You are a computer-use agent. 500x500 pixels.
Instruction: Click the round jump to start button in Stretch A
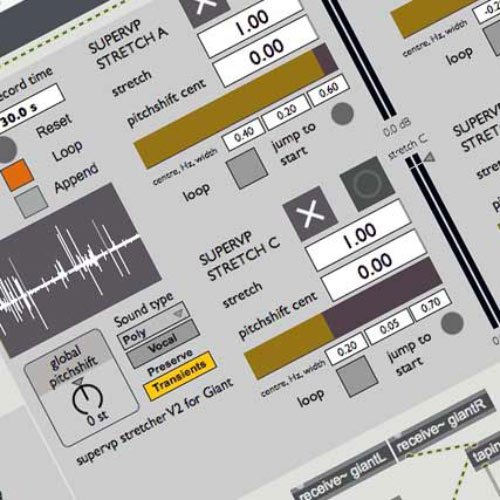(x=342, y=114)
